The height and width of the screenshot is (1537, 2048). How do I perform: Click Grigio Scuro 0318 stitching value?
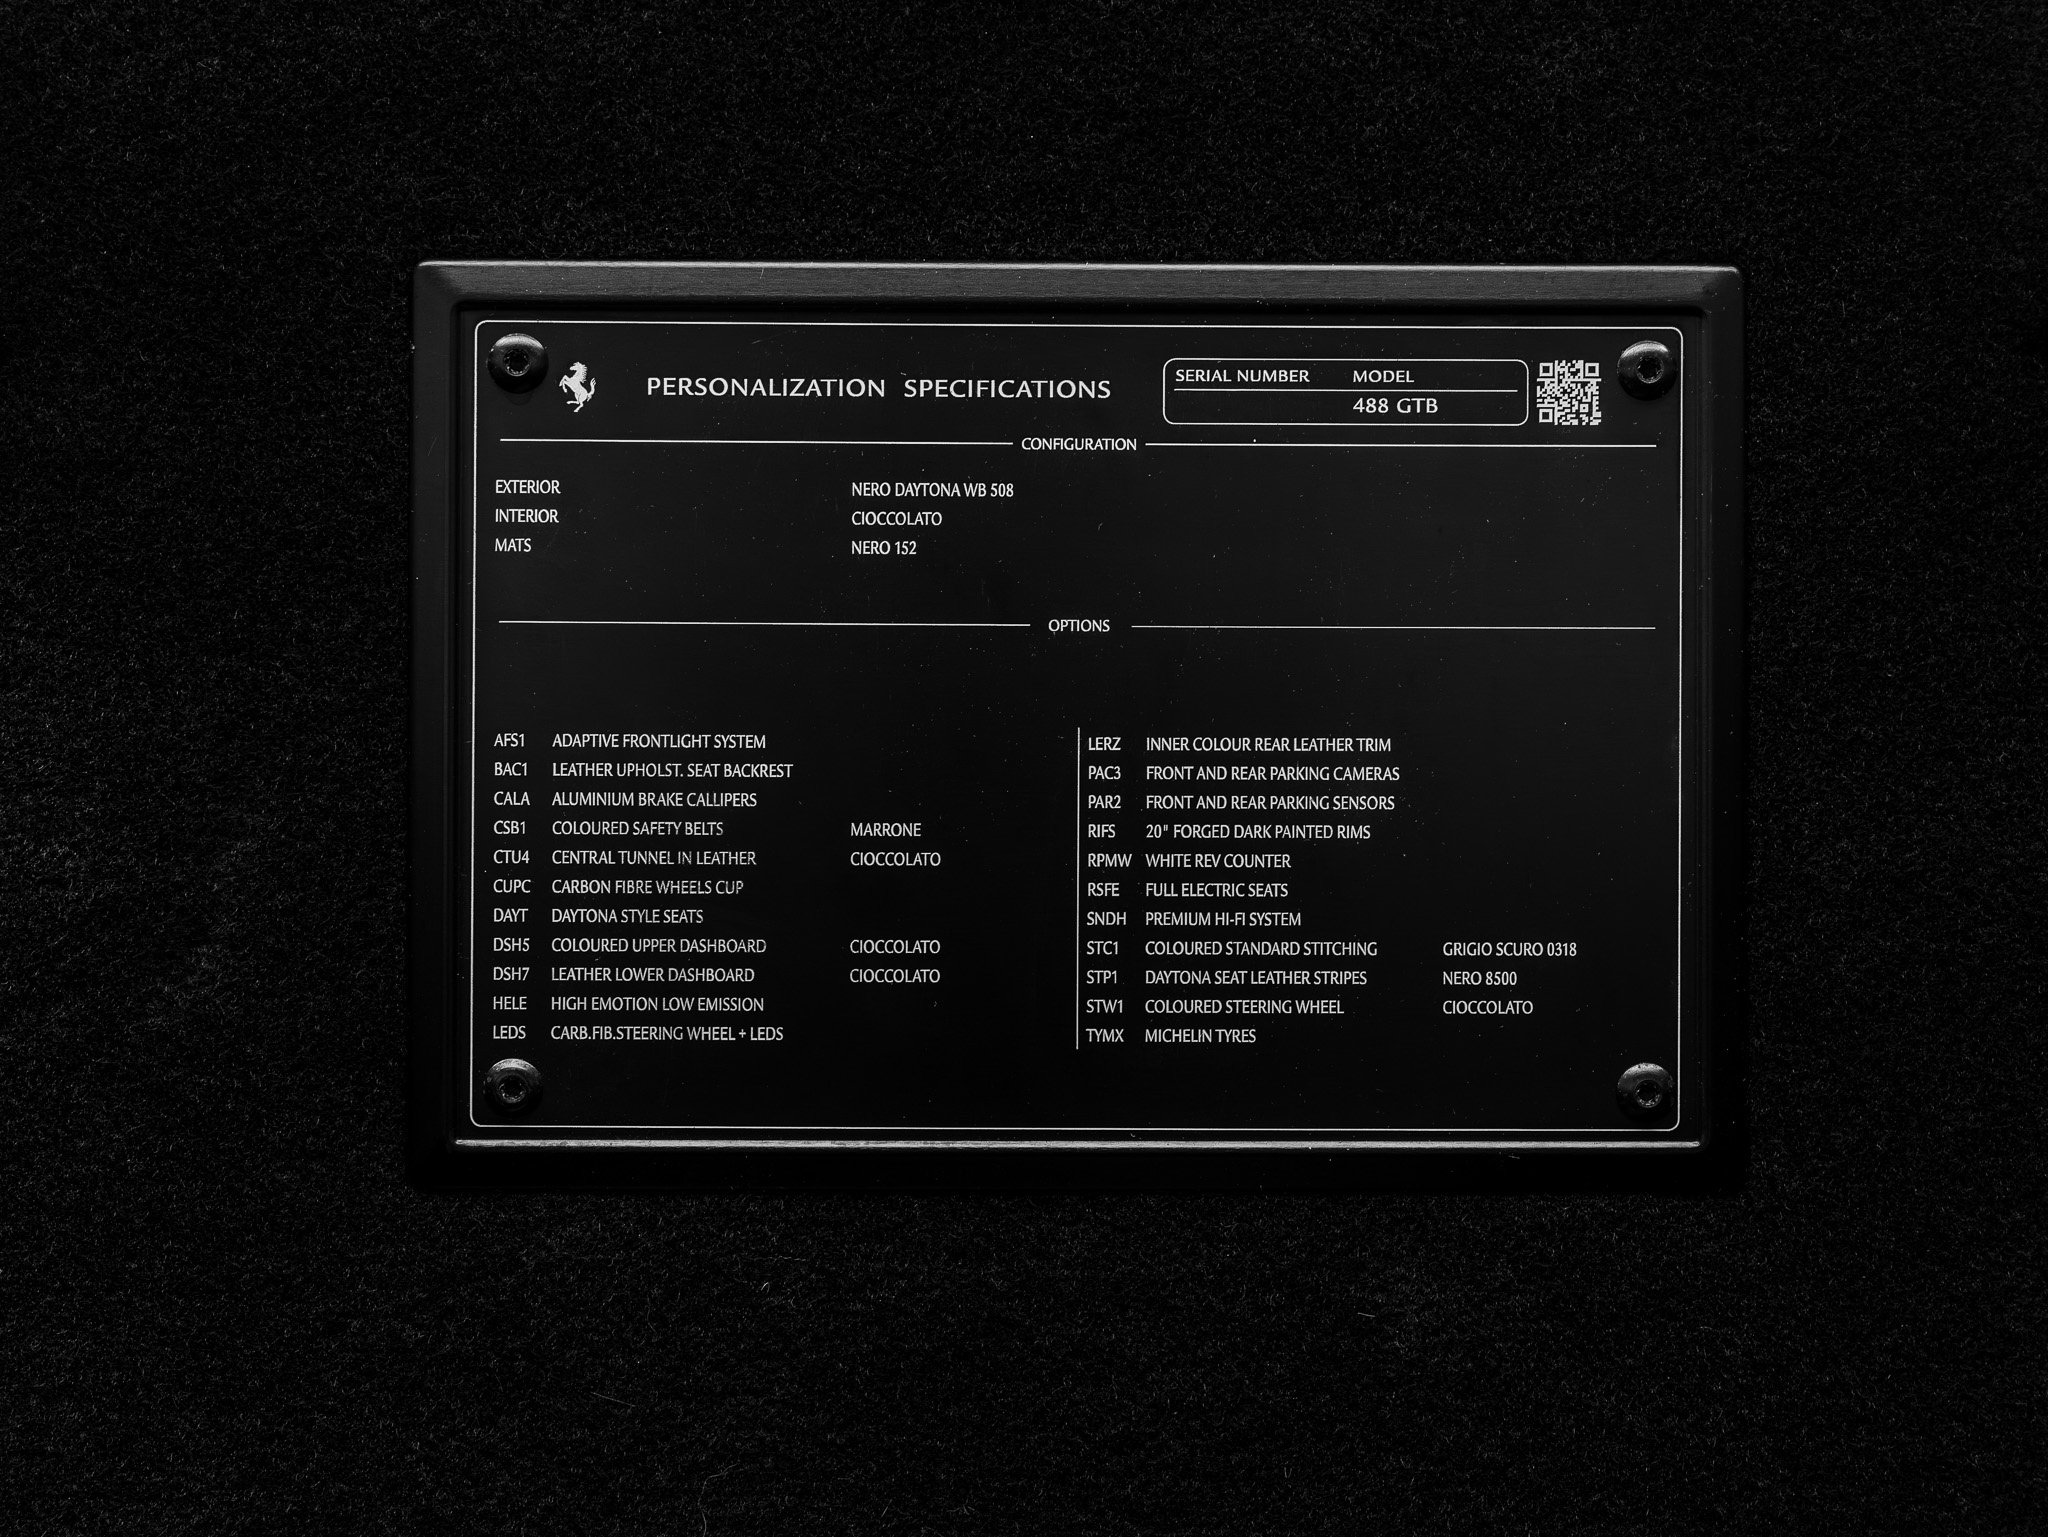tap(1508, 950)
